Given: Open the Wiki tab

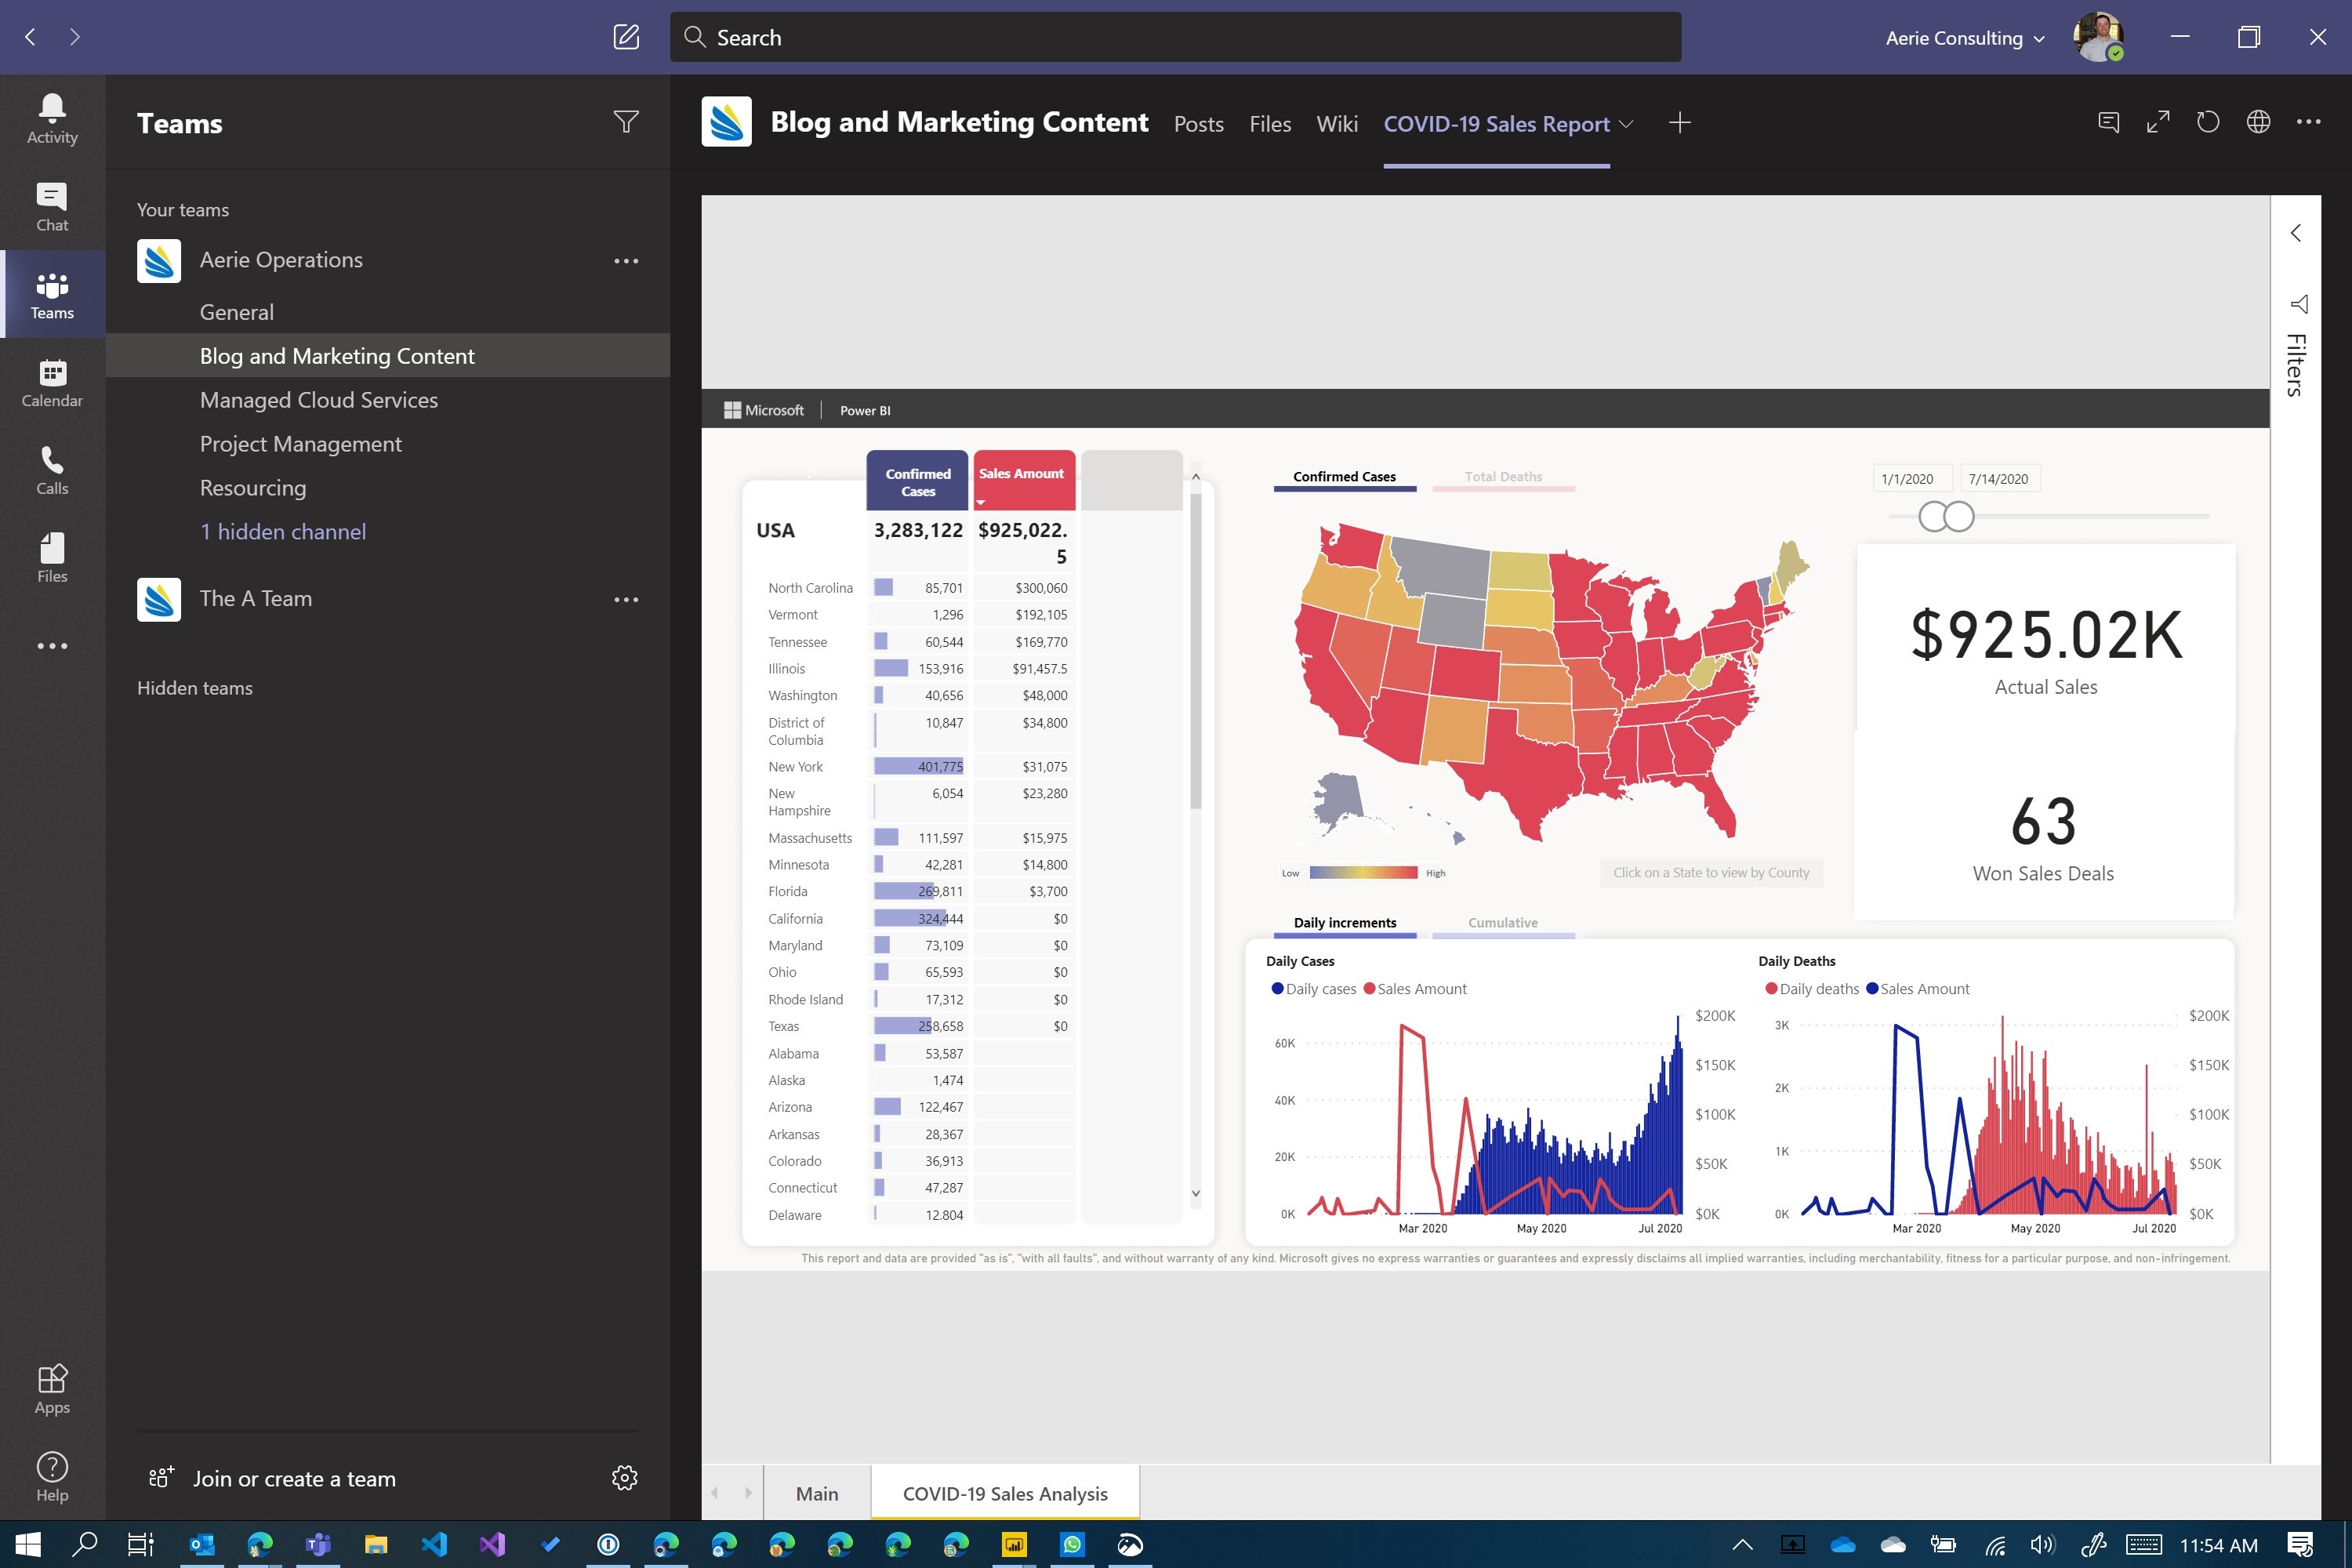Looking at the screenshot, I should [x=1336, y=124].
